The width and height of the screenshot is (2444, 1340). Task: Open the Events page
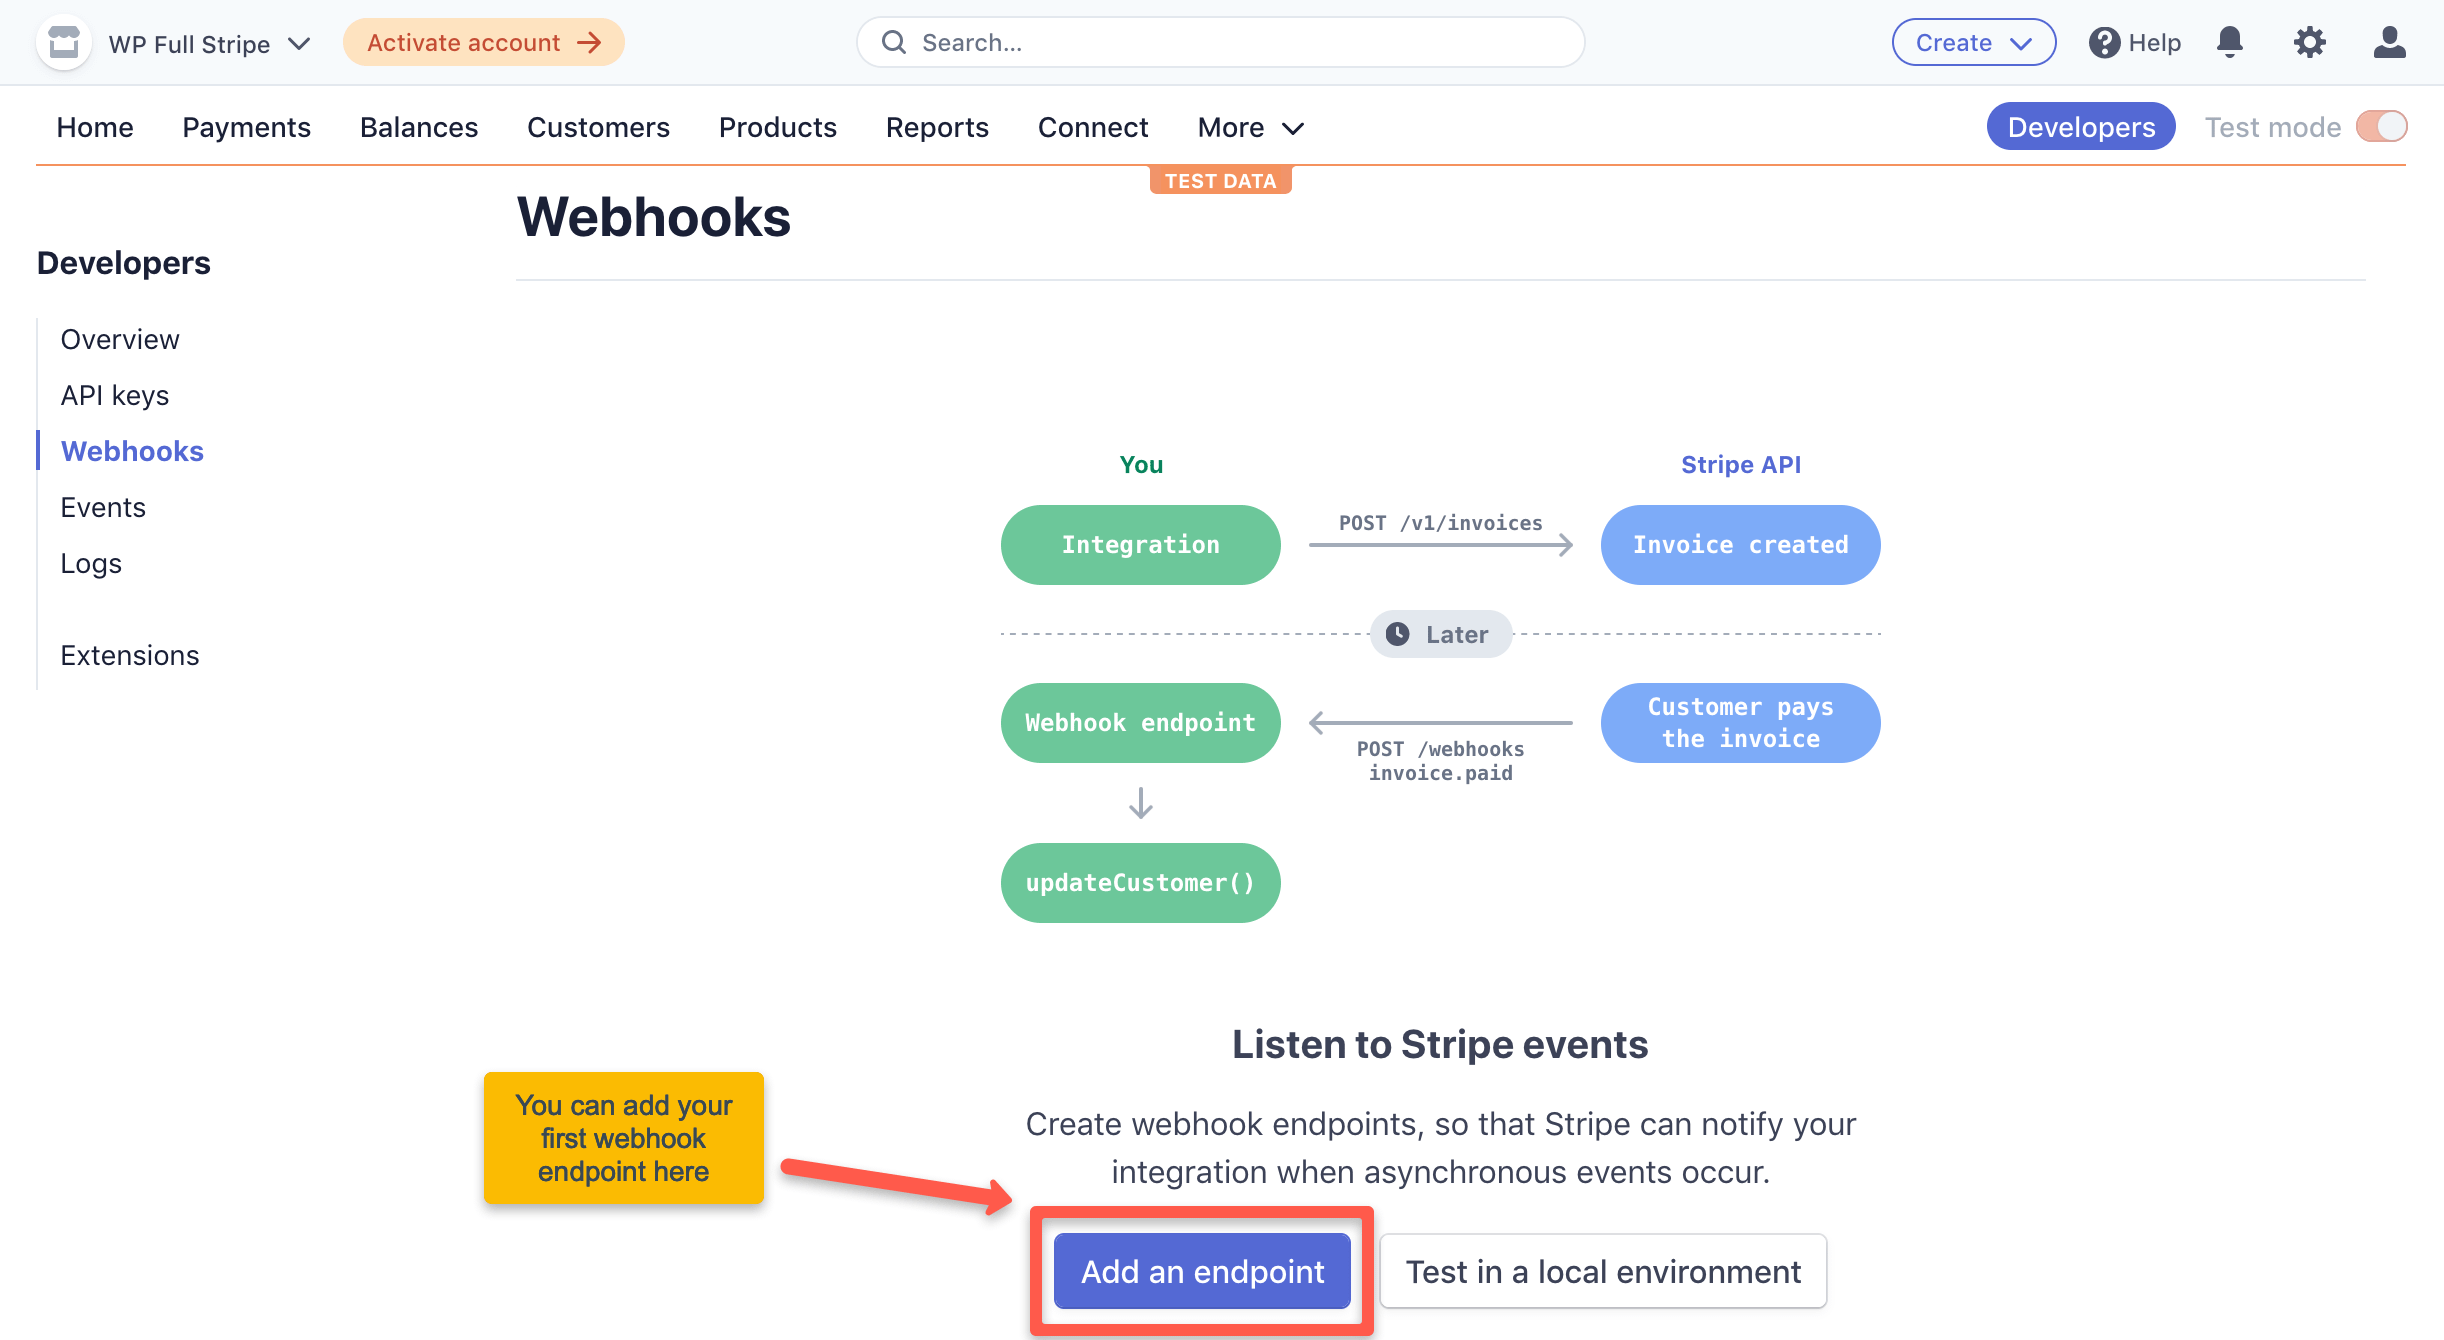(x=103, y=507)
